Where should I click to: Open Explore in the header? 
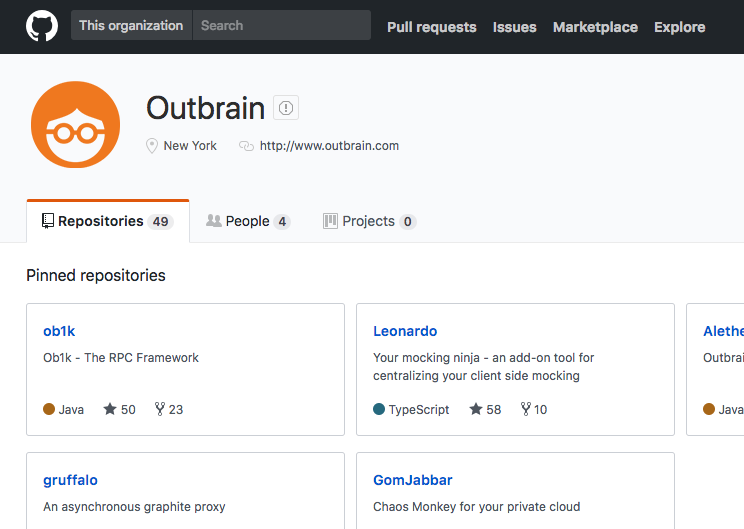[679, 27]
